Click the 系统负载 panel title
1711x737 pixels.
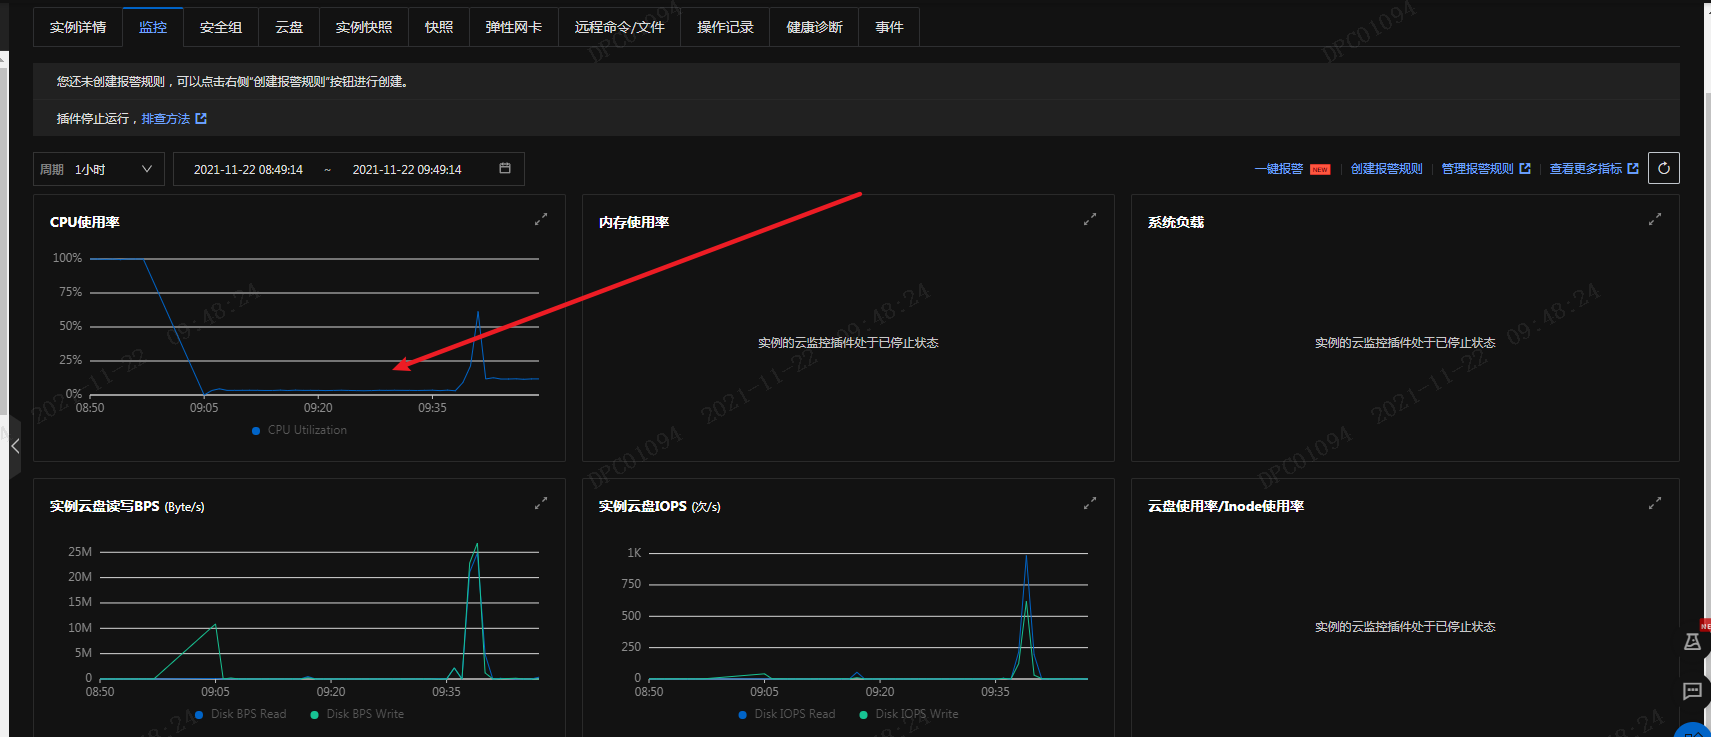click(x=1176, y=222)
